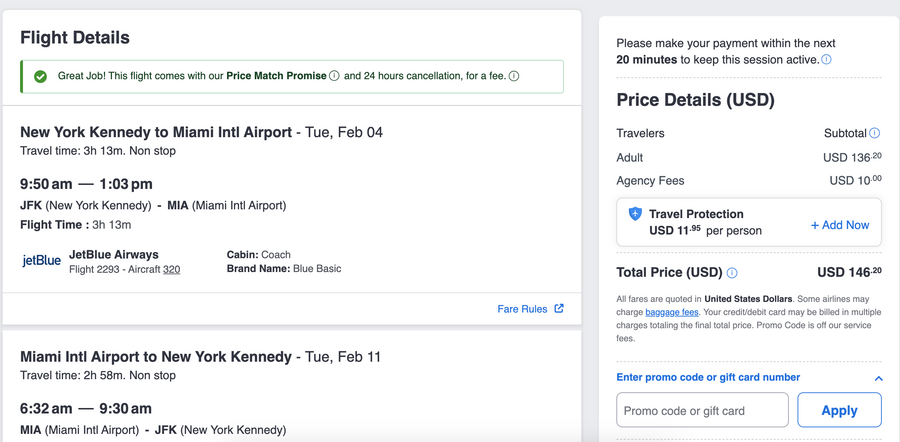Select the New York Kennedy to Miami heading
This screenshot has width=900, height=442.
pyautogui.click(x=156, y=132)
